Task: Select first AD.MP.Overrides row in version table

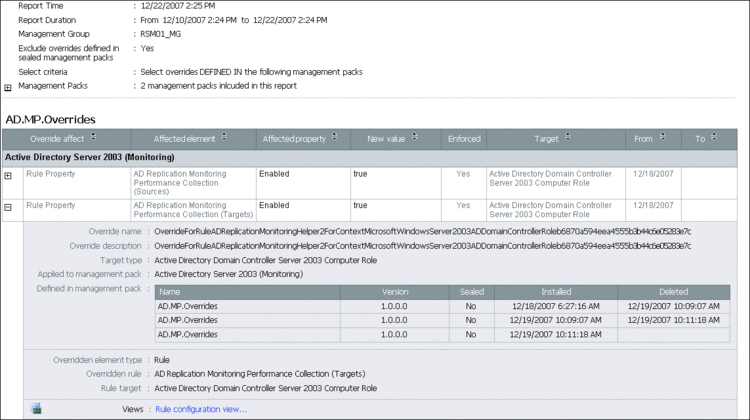Action: click(189, 306)
